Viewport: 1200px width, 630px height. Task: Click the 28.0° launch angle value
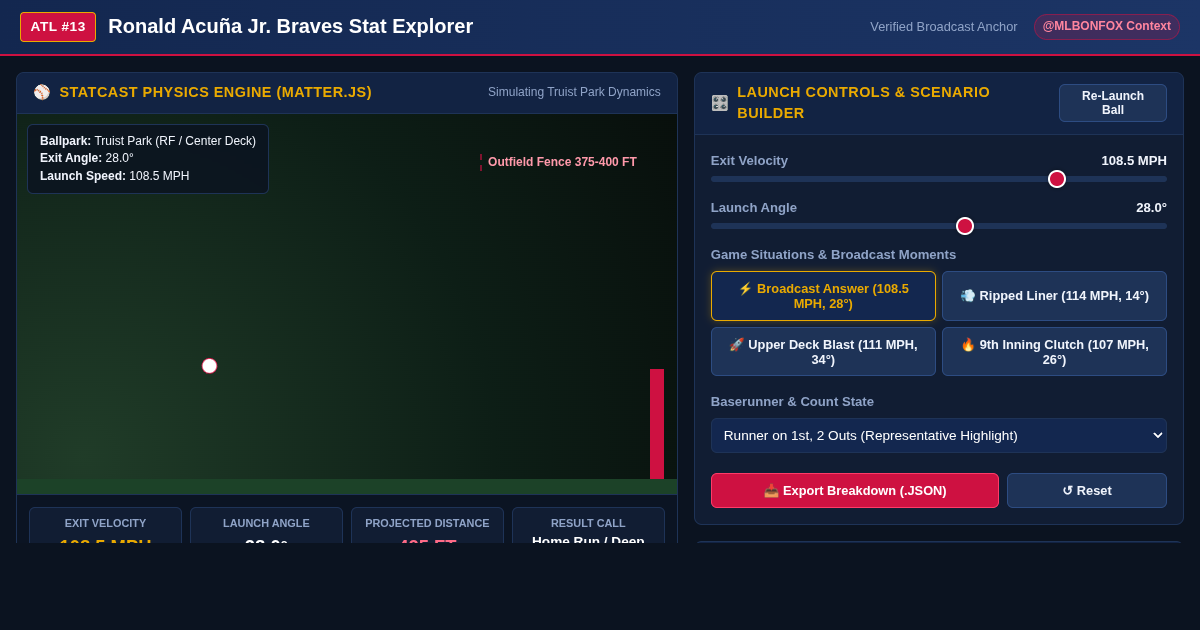point(1151,208)
